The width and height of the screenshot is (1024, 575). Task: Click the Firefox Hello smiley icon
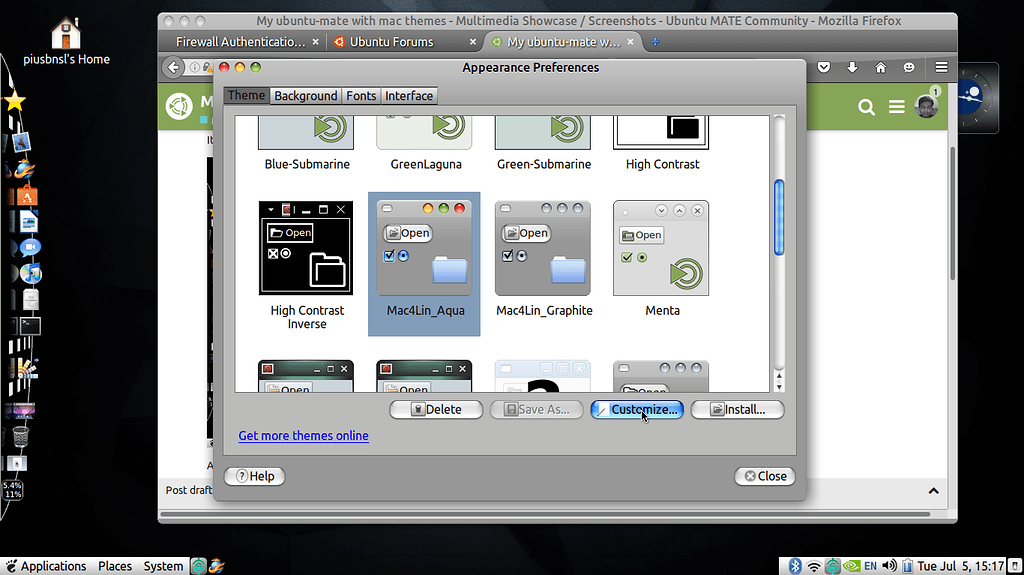point(909,67)
